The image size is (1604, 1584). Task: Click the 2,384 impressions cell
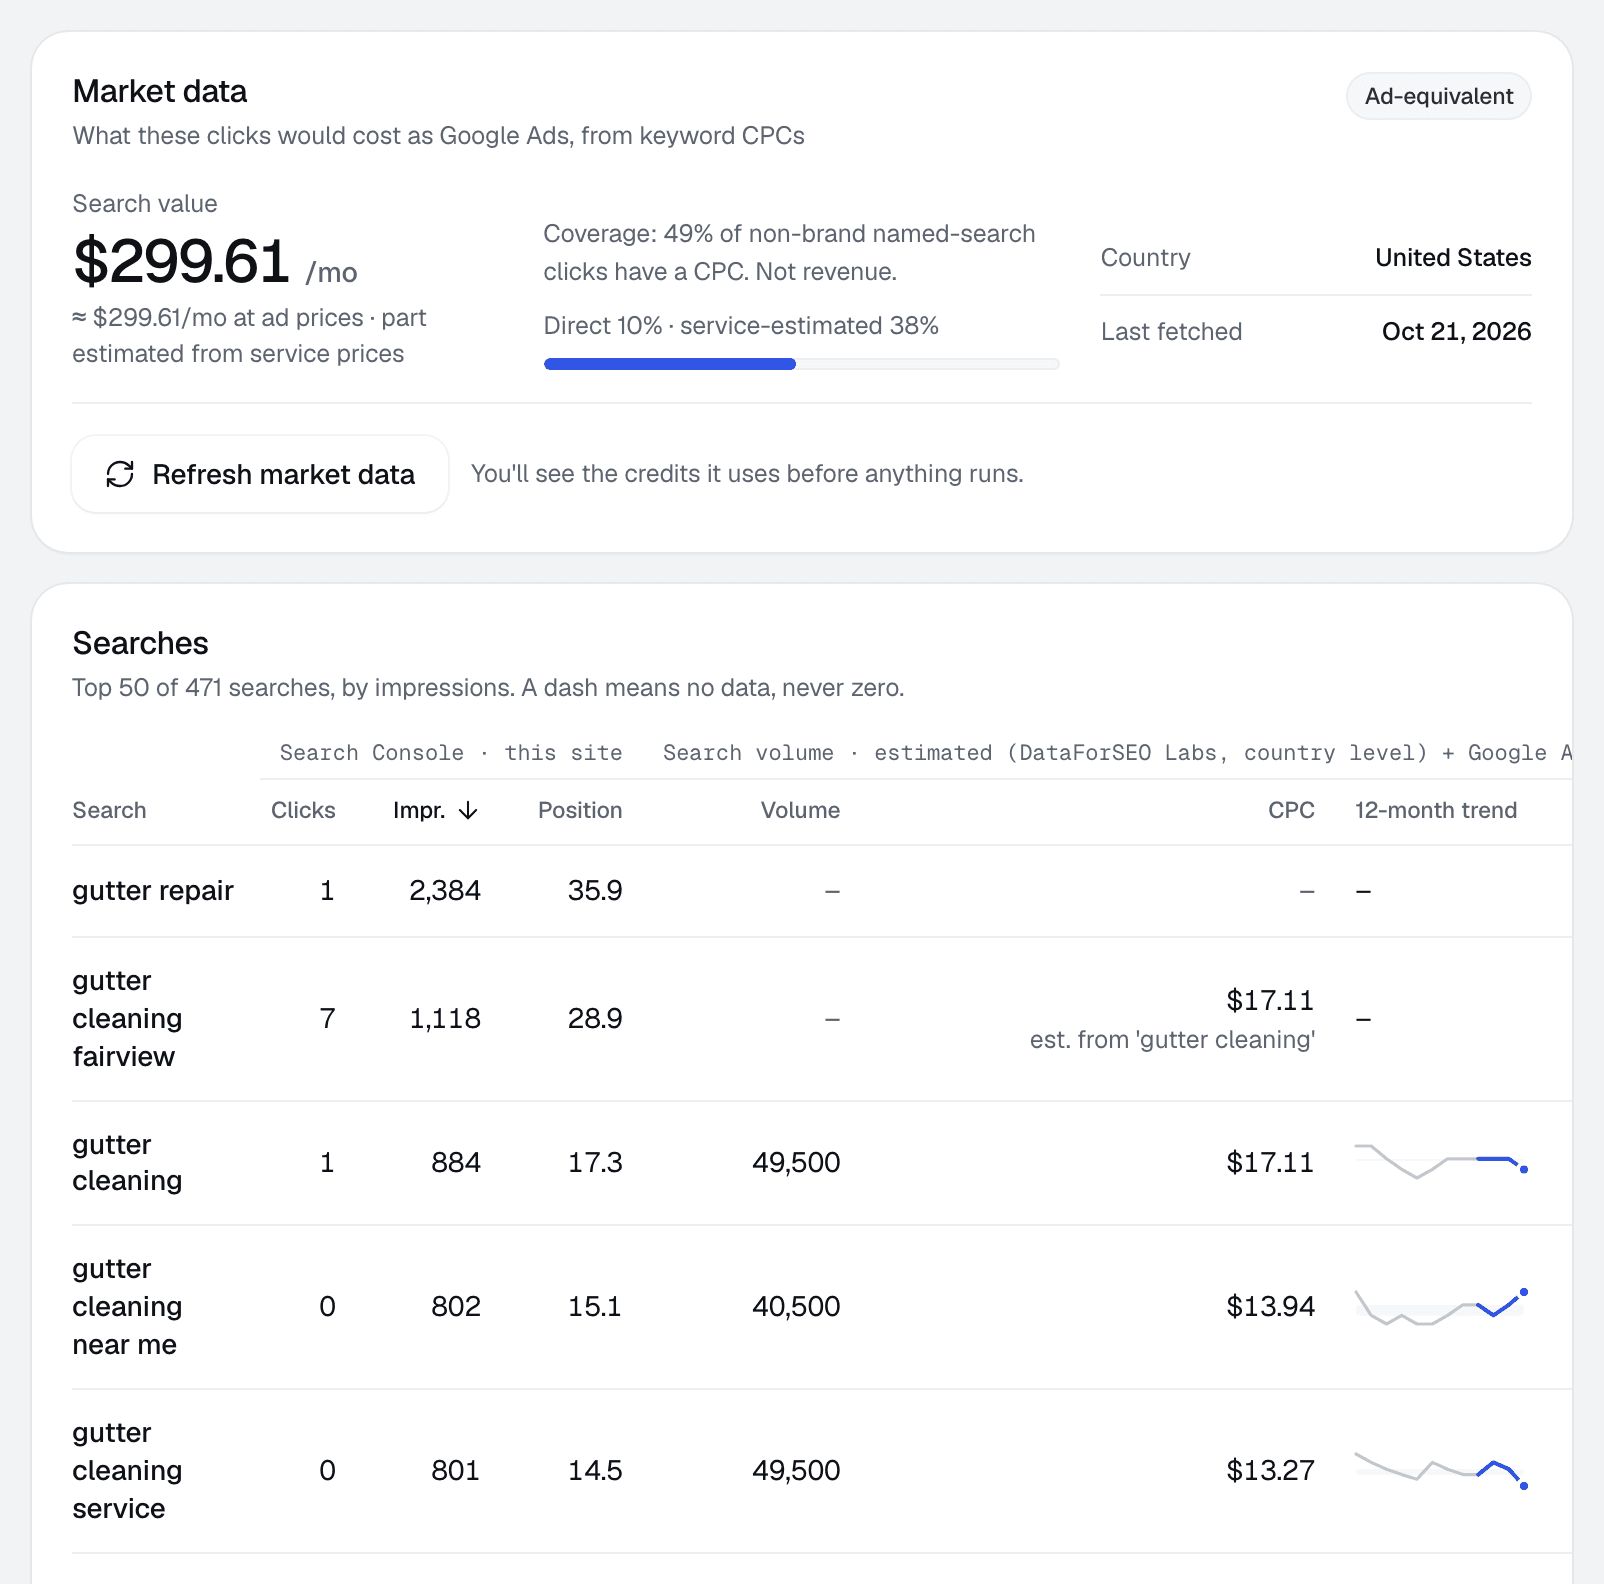tap(445, 890)
